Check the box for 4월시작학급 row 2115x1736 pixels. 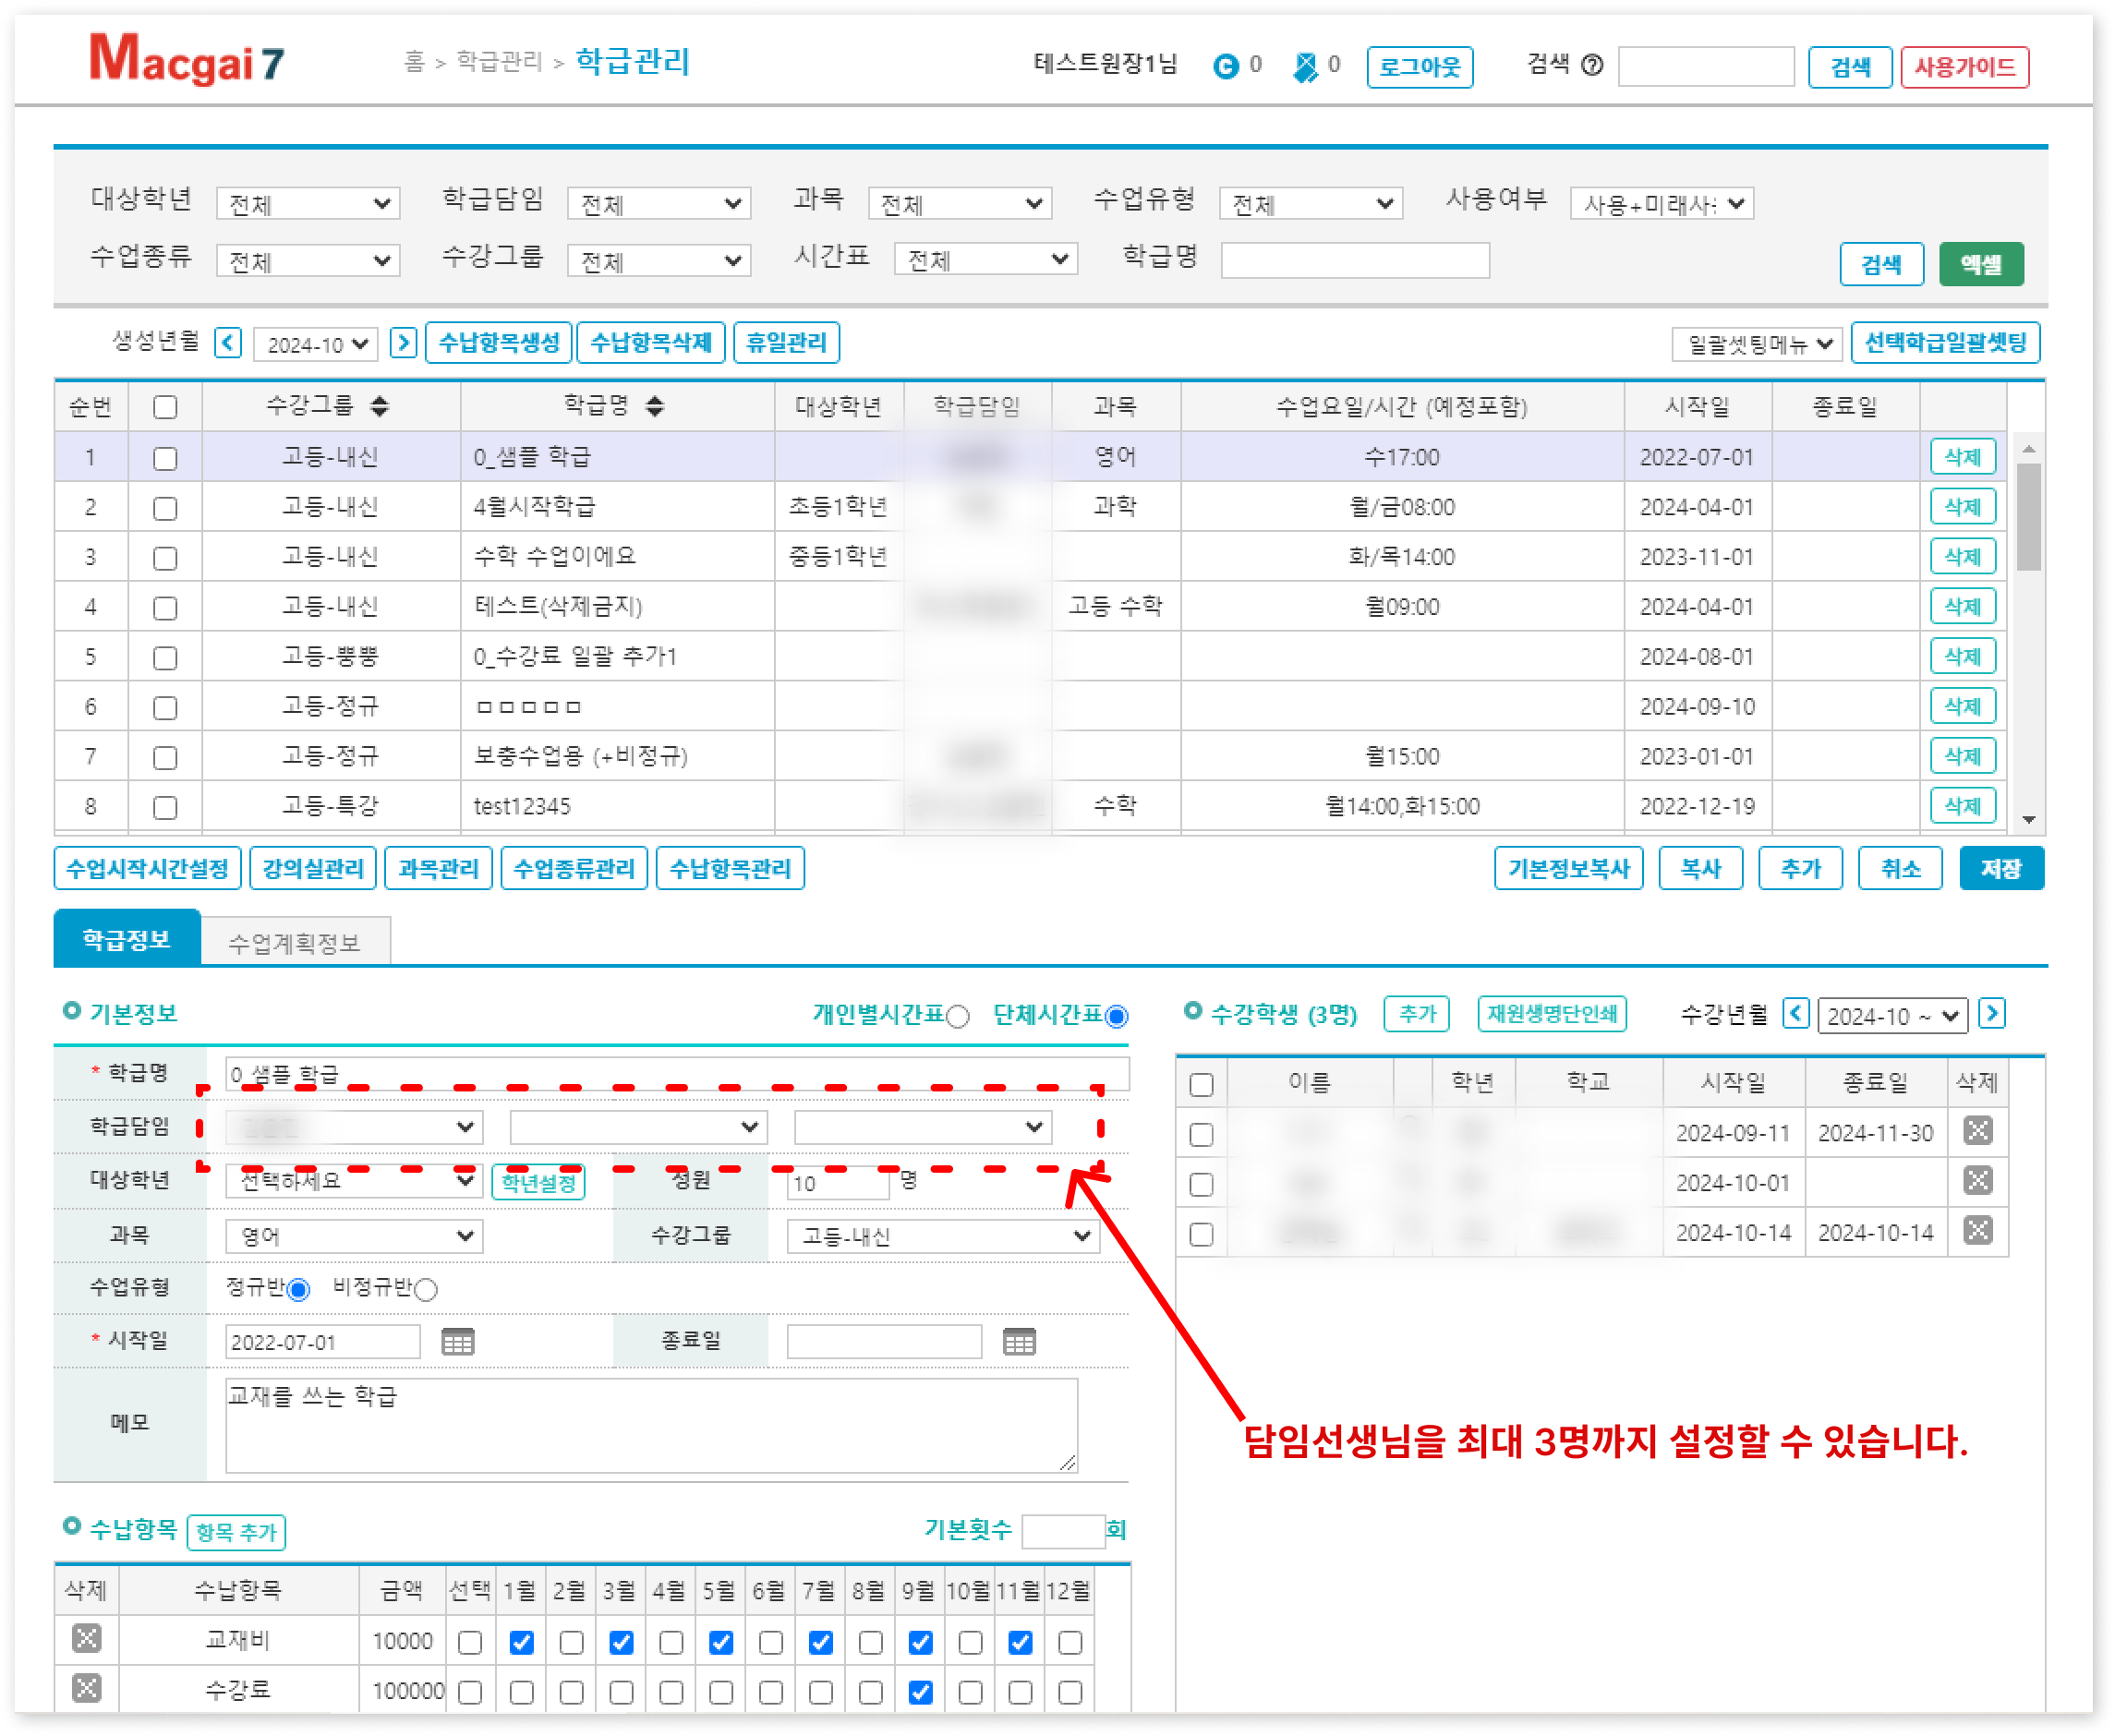[165, 508]
